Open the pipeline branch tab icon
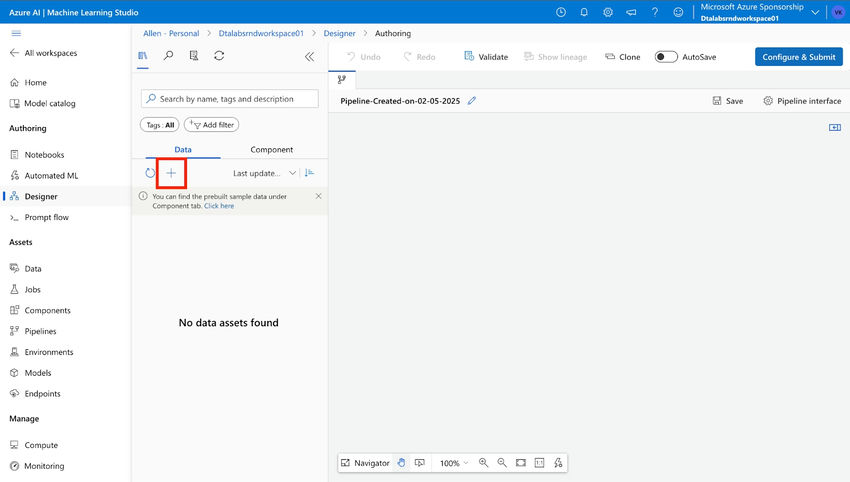 click(x=342, y=80)
